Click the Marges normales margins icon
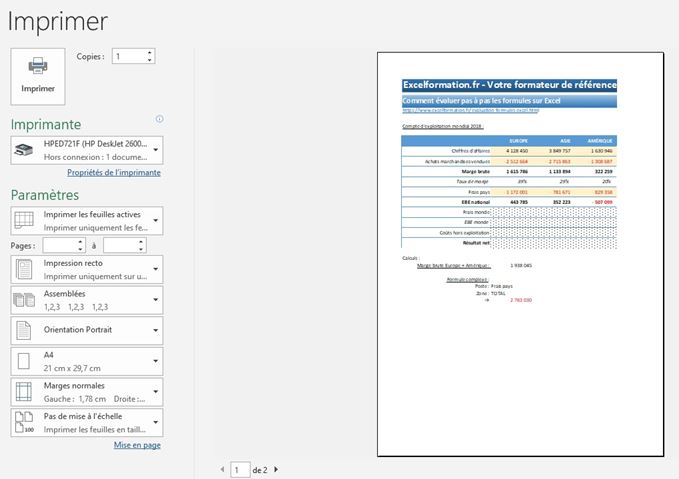Screen dimensions: 679x479 coord(25,392)
